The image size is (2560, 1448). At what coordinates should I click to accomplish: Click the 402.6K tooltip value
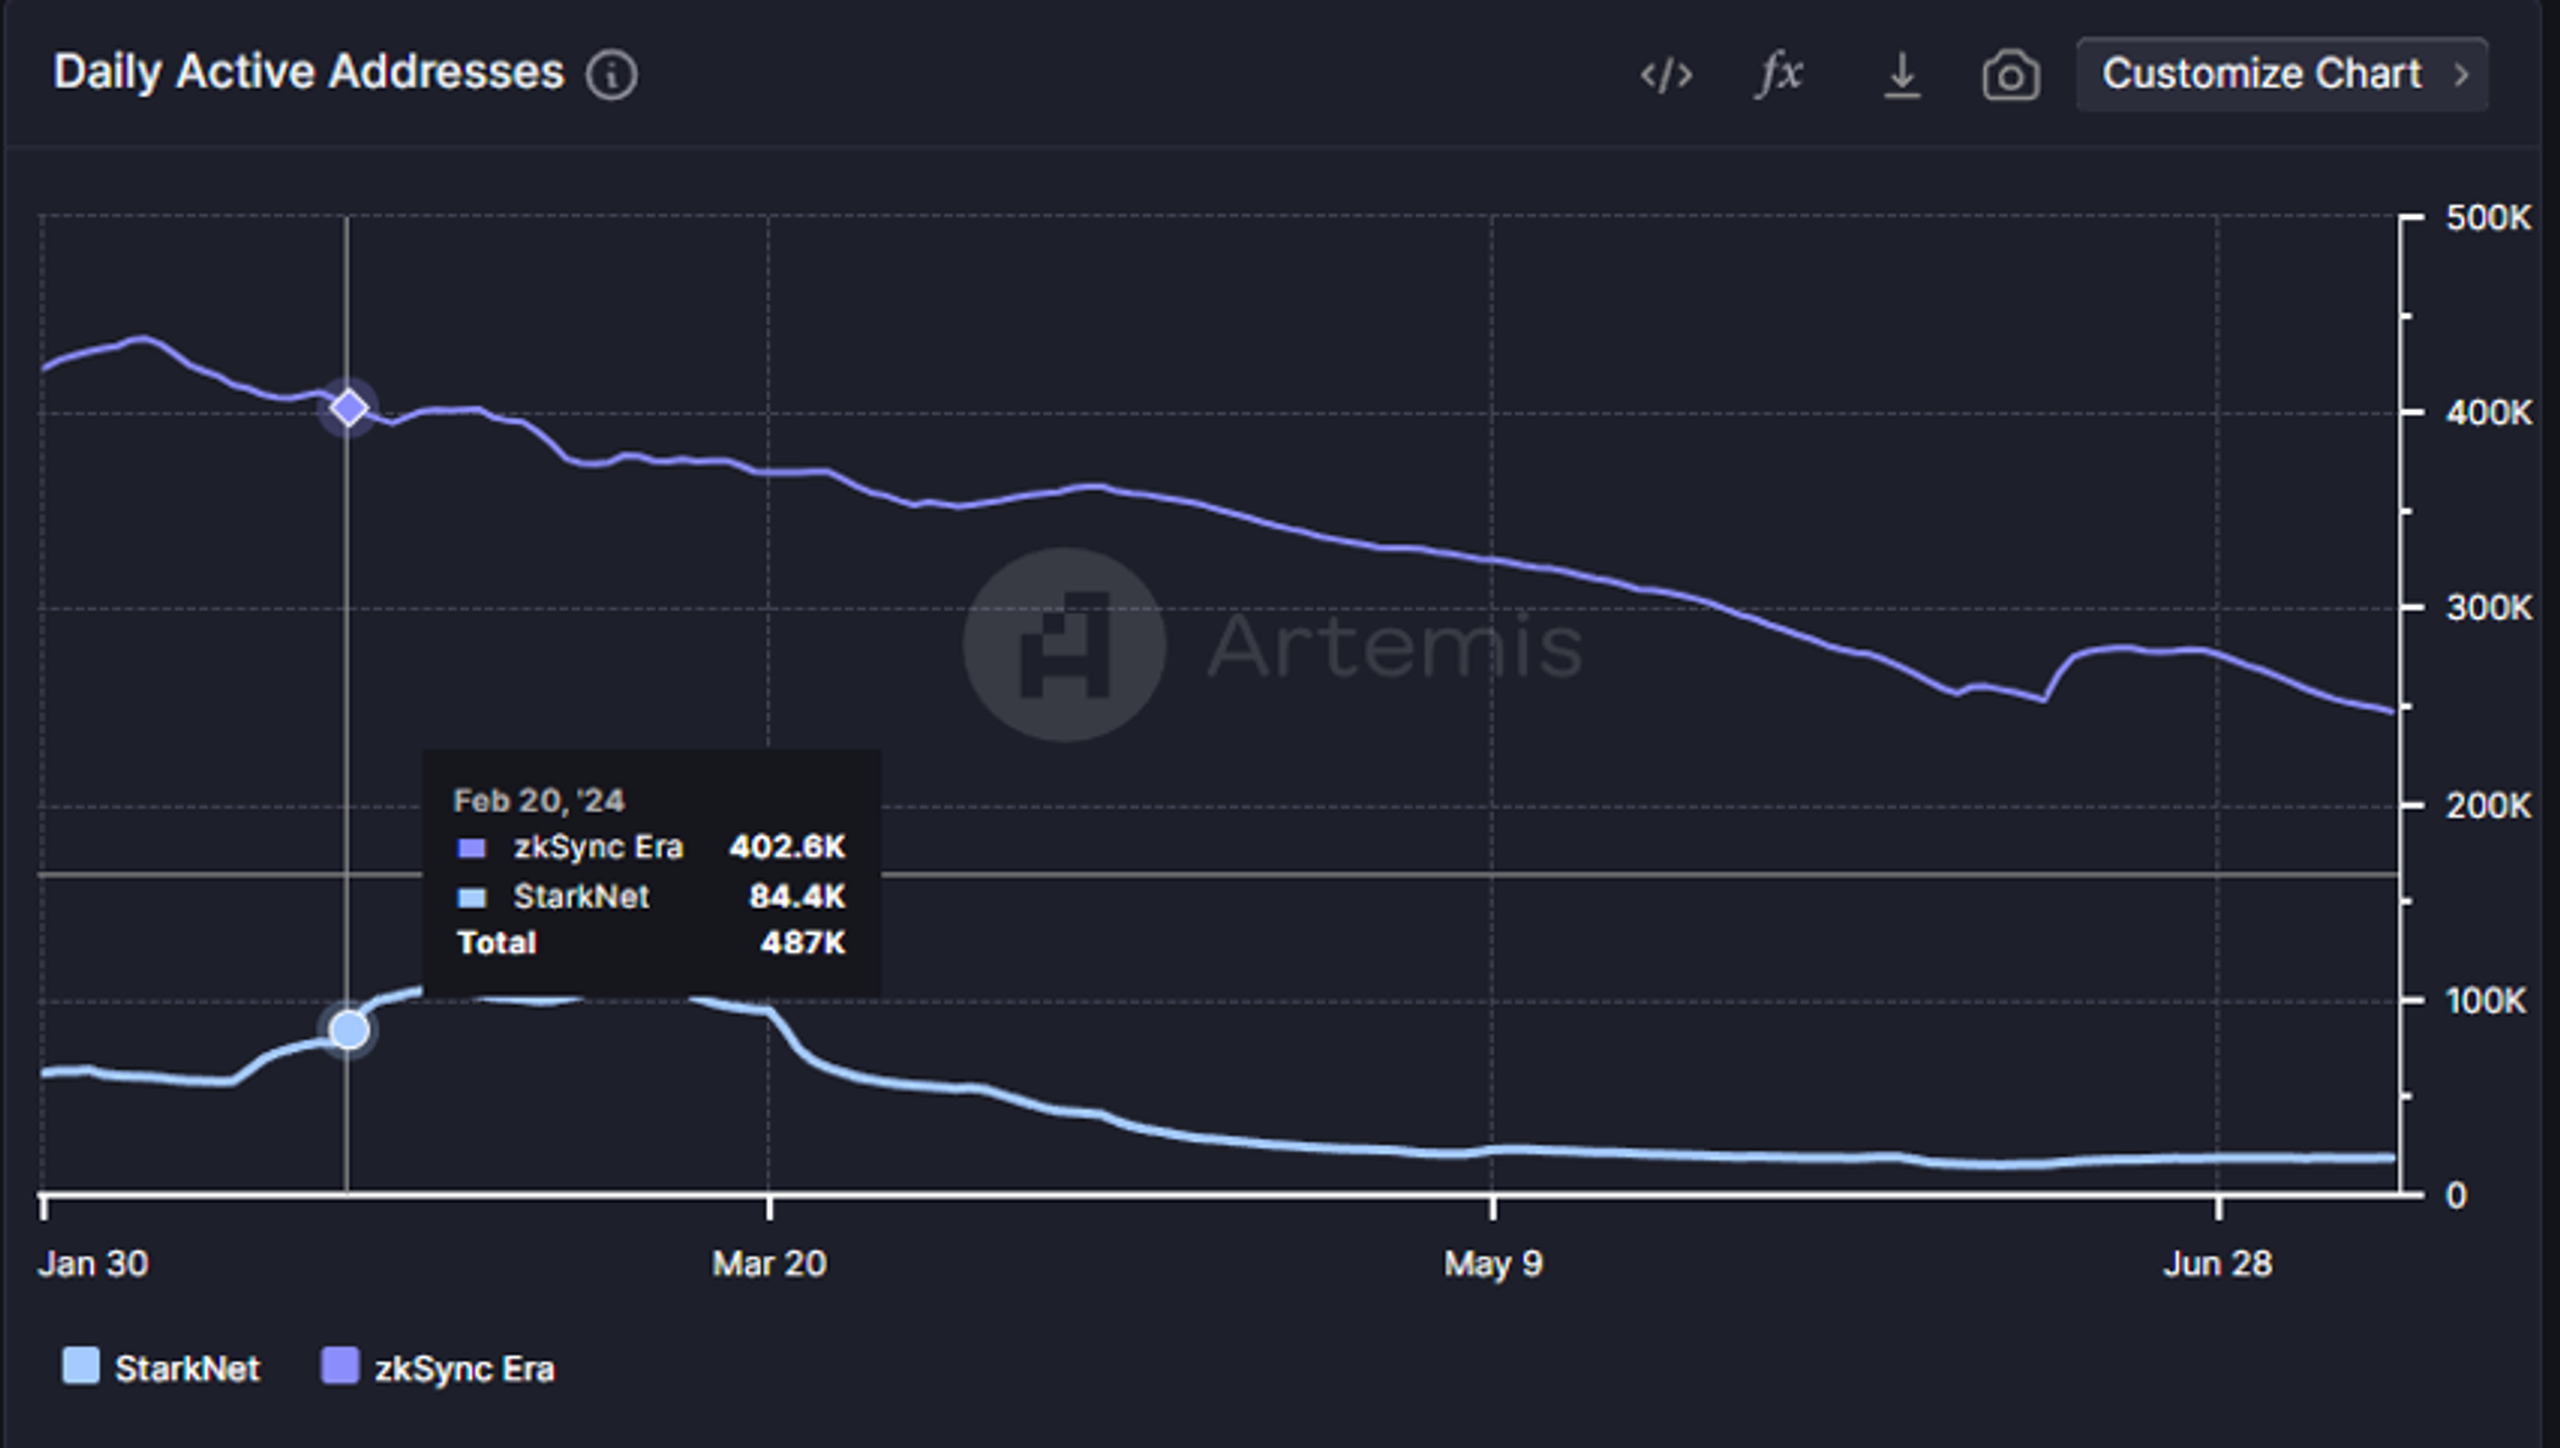(x=787, y=847)
